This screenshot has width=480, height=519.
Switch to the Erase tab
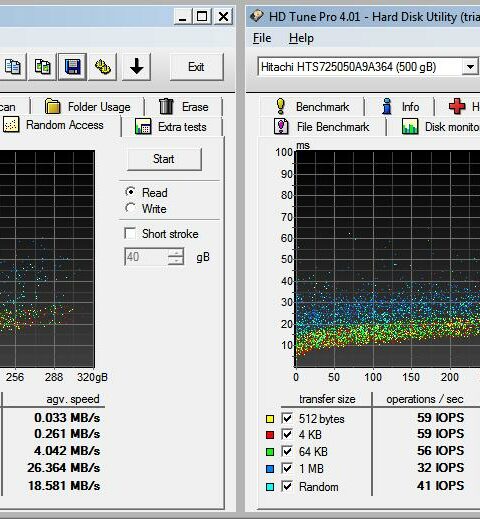(x=184, y=107)
